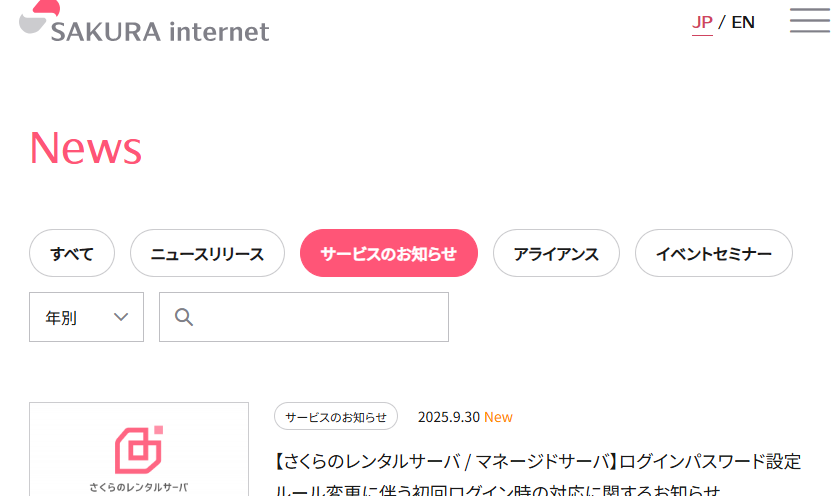
Task: Select the すべて category filter
Action: coord(72,253)
